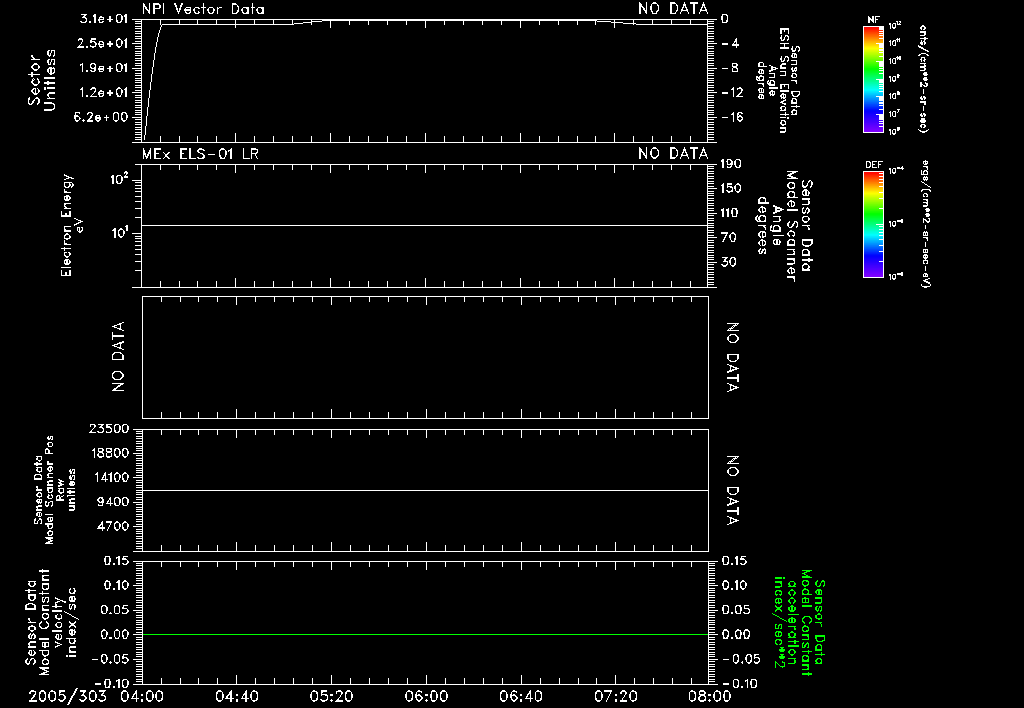Viewport: 1024px width, 708px height.
Task: Click the '04:00' time axis label
Action: 142,696
